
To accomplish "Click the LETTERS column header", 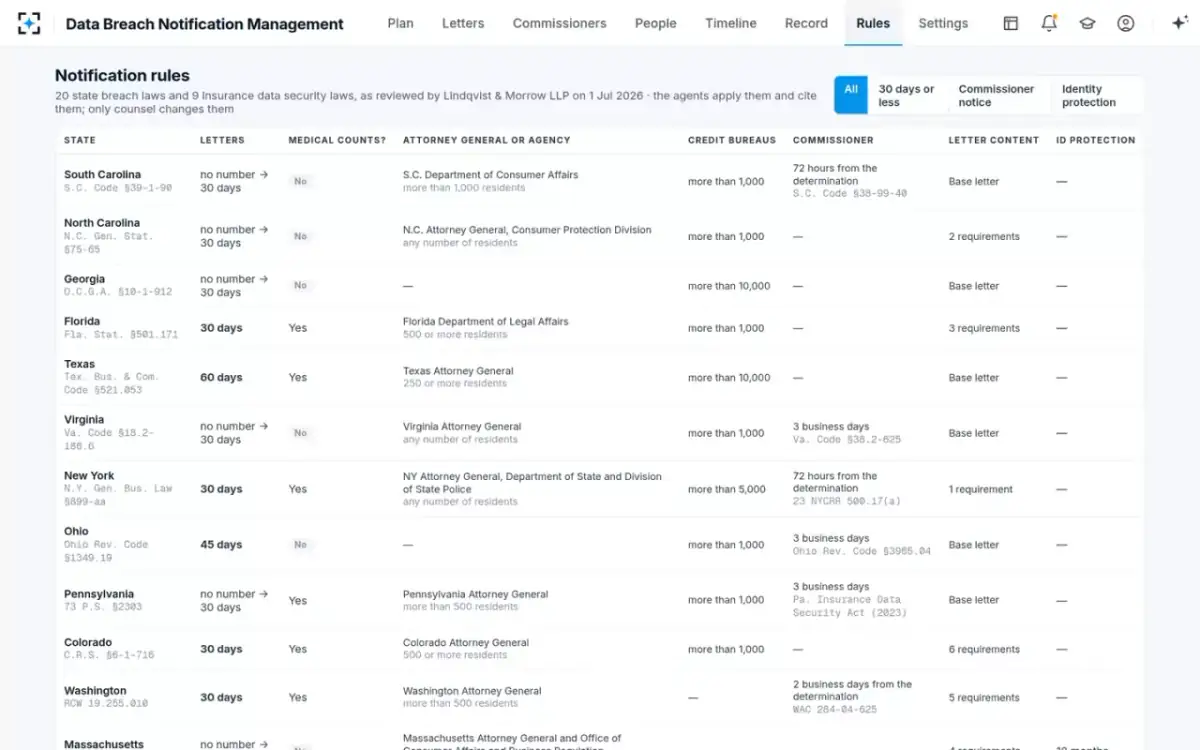I will (x=222, y=140).
